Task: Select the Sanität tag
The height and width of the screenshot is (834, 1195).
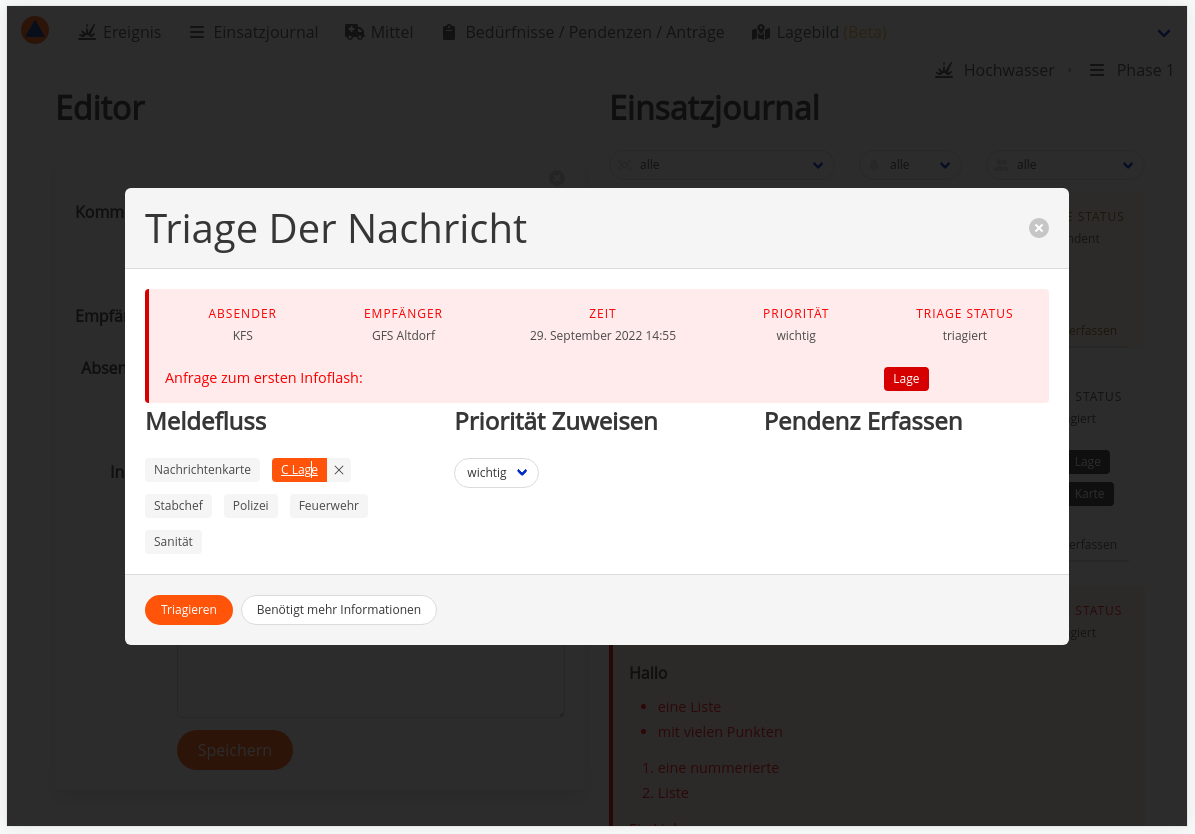Action: pos(173,542)
